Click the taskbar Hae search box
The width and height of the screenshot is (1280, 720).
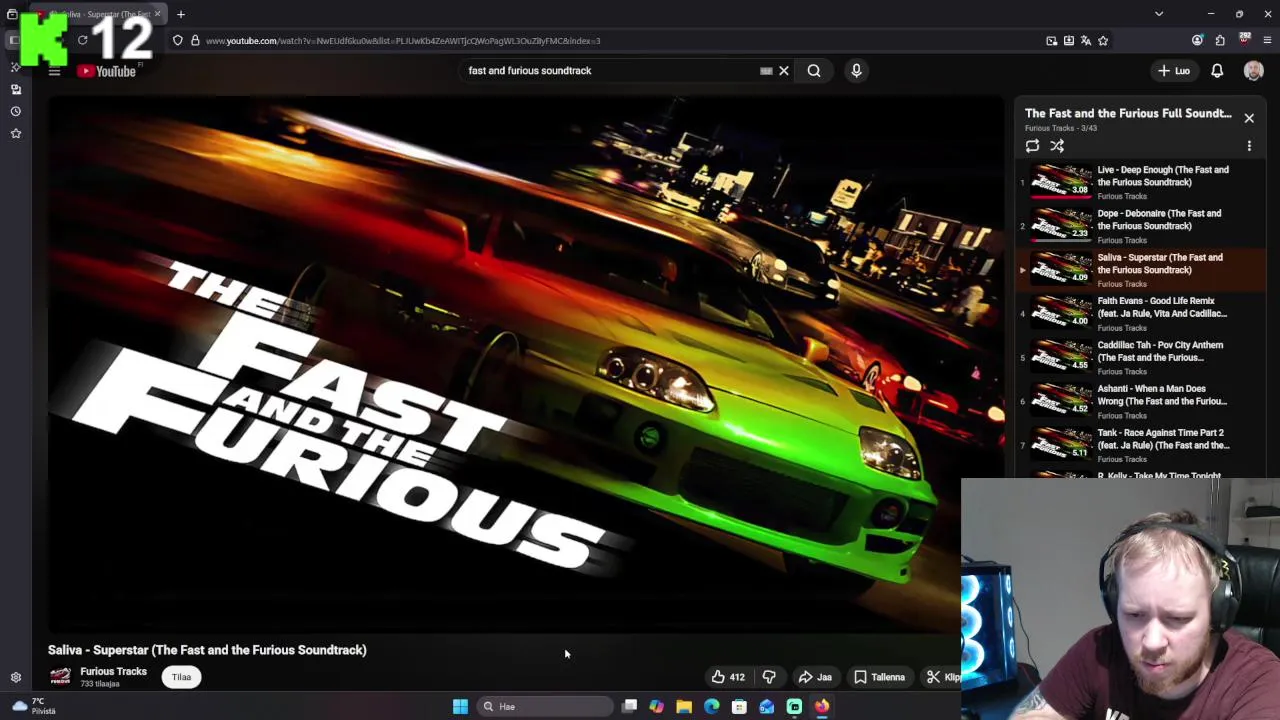[x=546, y=707]
